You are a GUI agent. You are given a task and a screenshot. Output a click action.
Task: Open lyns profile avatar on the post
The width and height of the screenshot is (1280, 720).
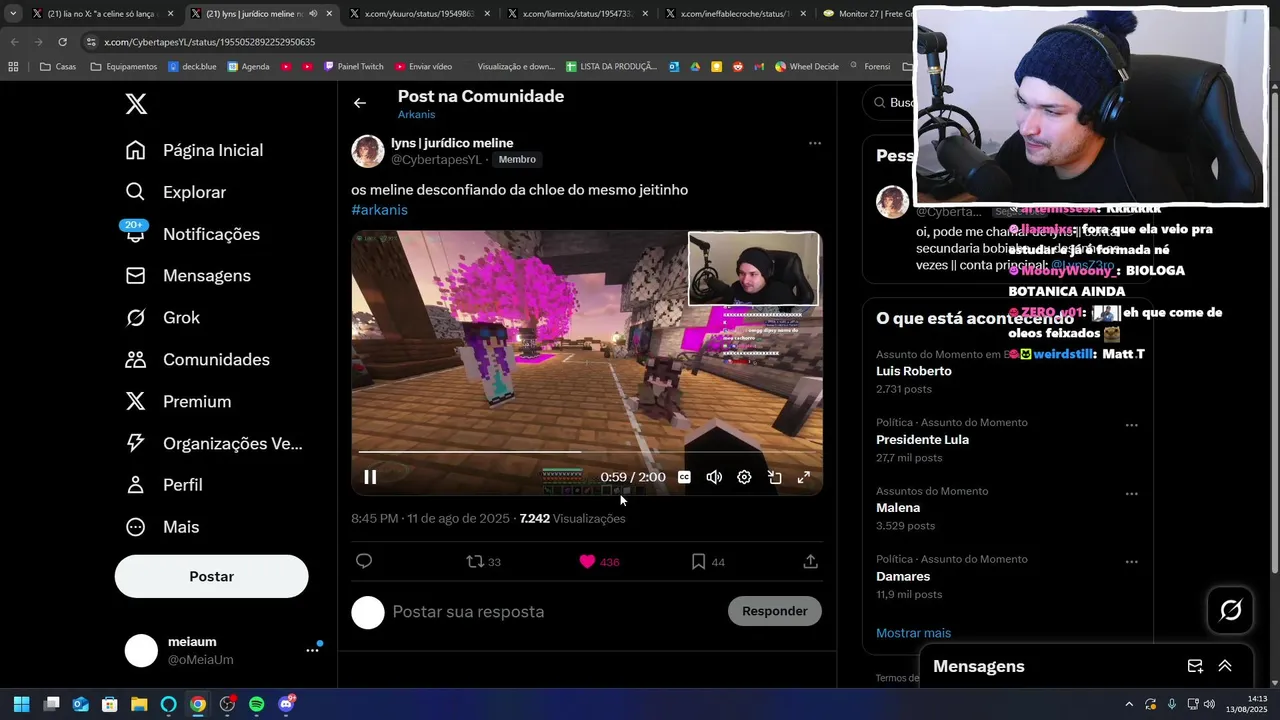pos(368,151)
